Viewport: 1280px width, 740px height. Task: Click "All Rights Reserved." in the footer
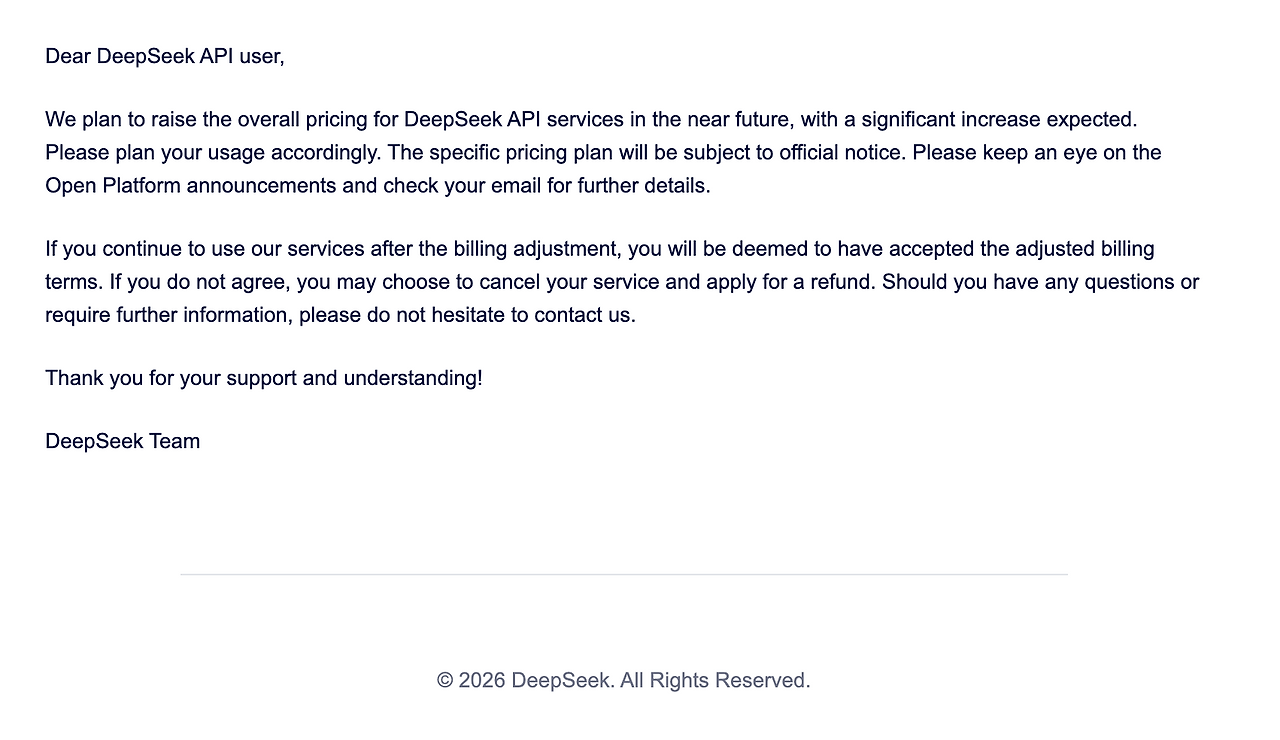(715, 681)
